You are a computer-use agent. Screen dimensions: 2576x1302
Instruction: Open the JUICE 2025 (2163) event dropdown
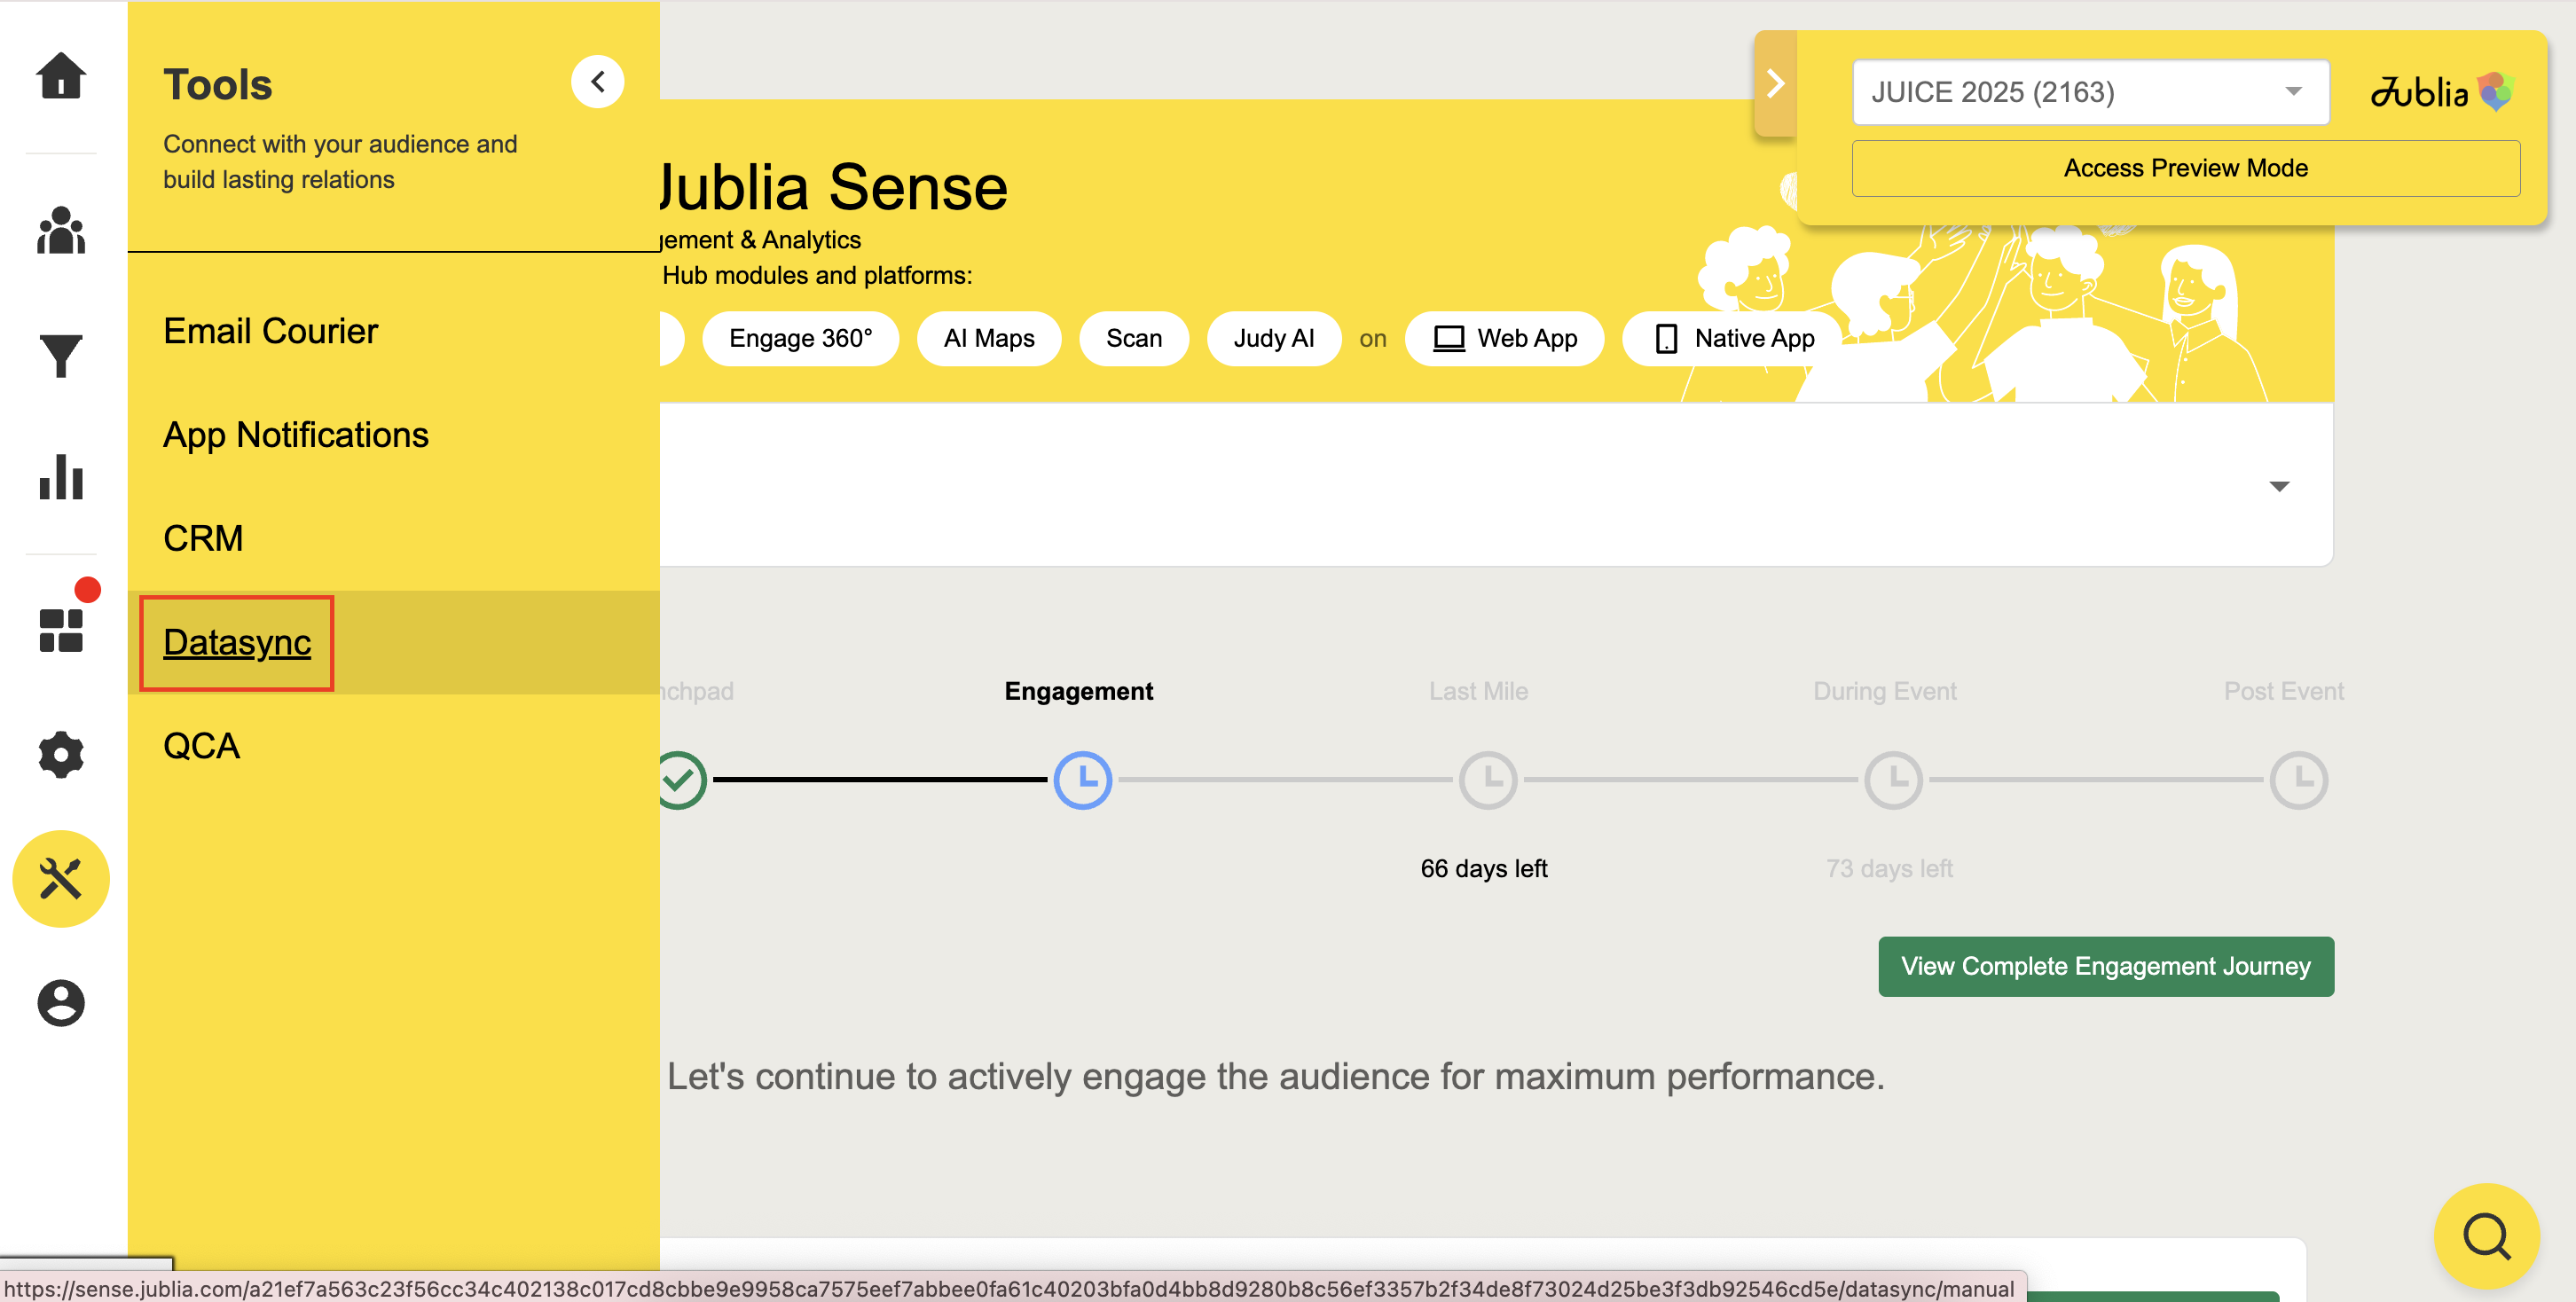tap(2089, 92)
